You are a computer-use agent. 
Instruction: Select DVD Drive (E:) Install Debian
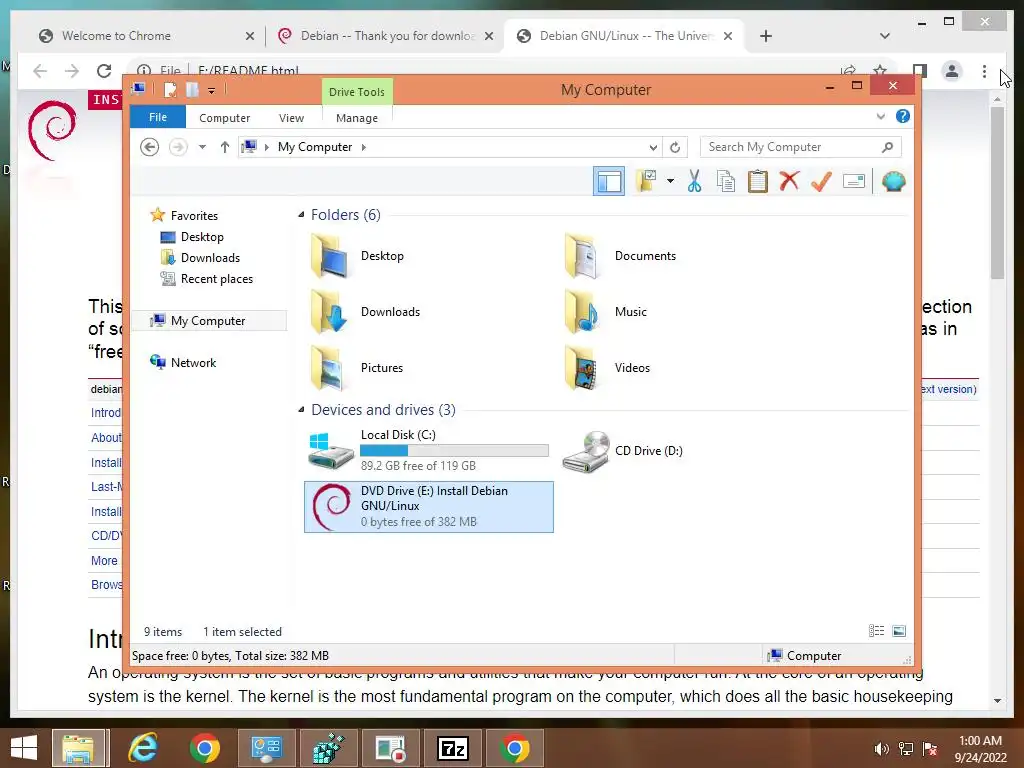428,507
